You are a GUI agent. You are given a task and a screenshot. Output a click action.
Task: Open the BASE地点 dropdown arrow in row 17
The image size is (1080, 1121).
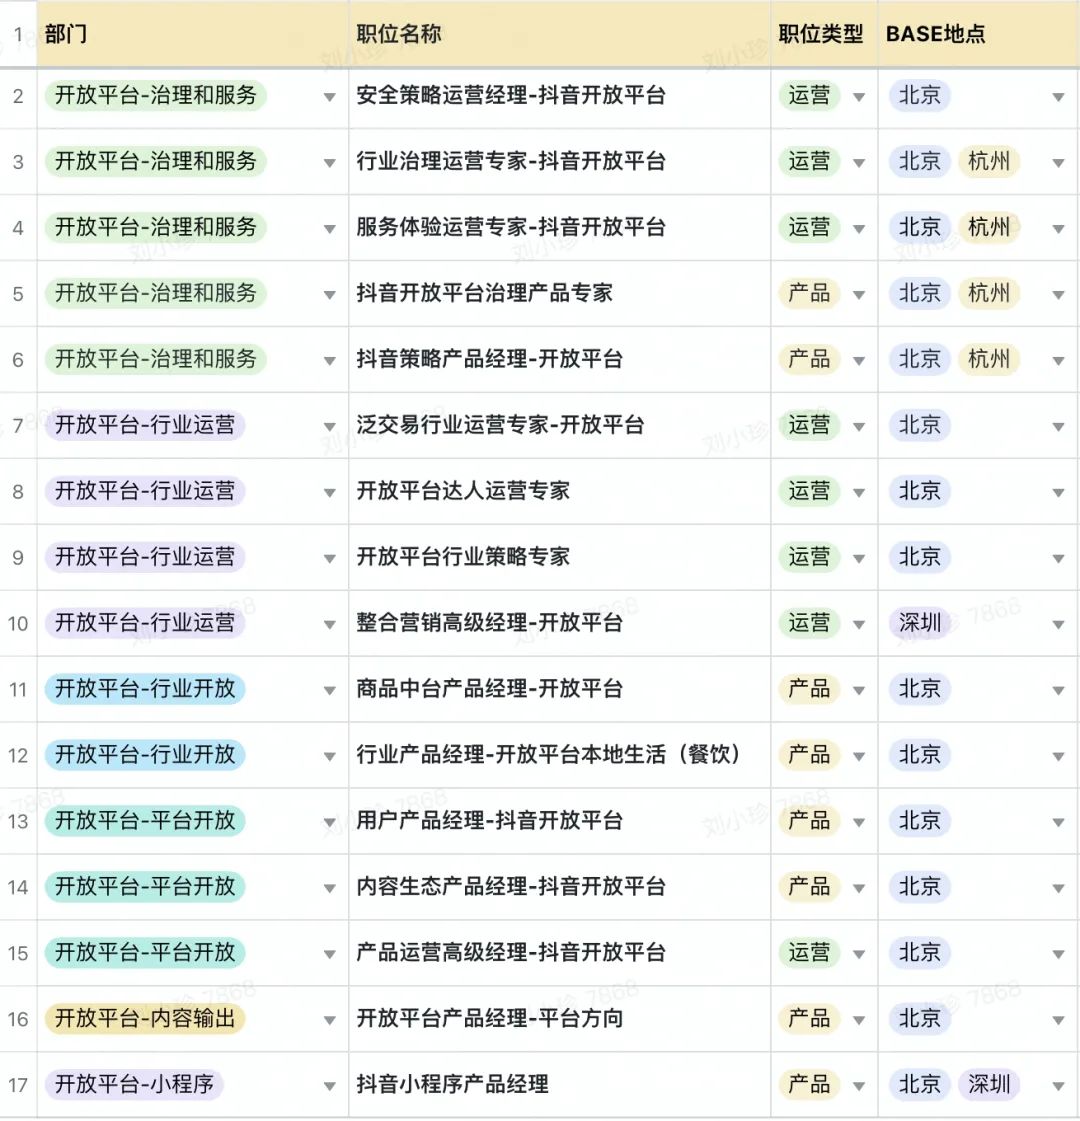point(1058,1087)
